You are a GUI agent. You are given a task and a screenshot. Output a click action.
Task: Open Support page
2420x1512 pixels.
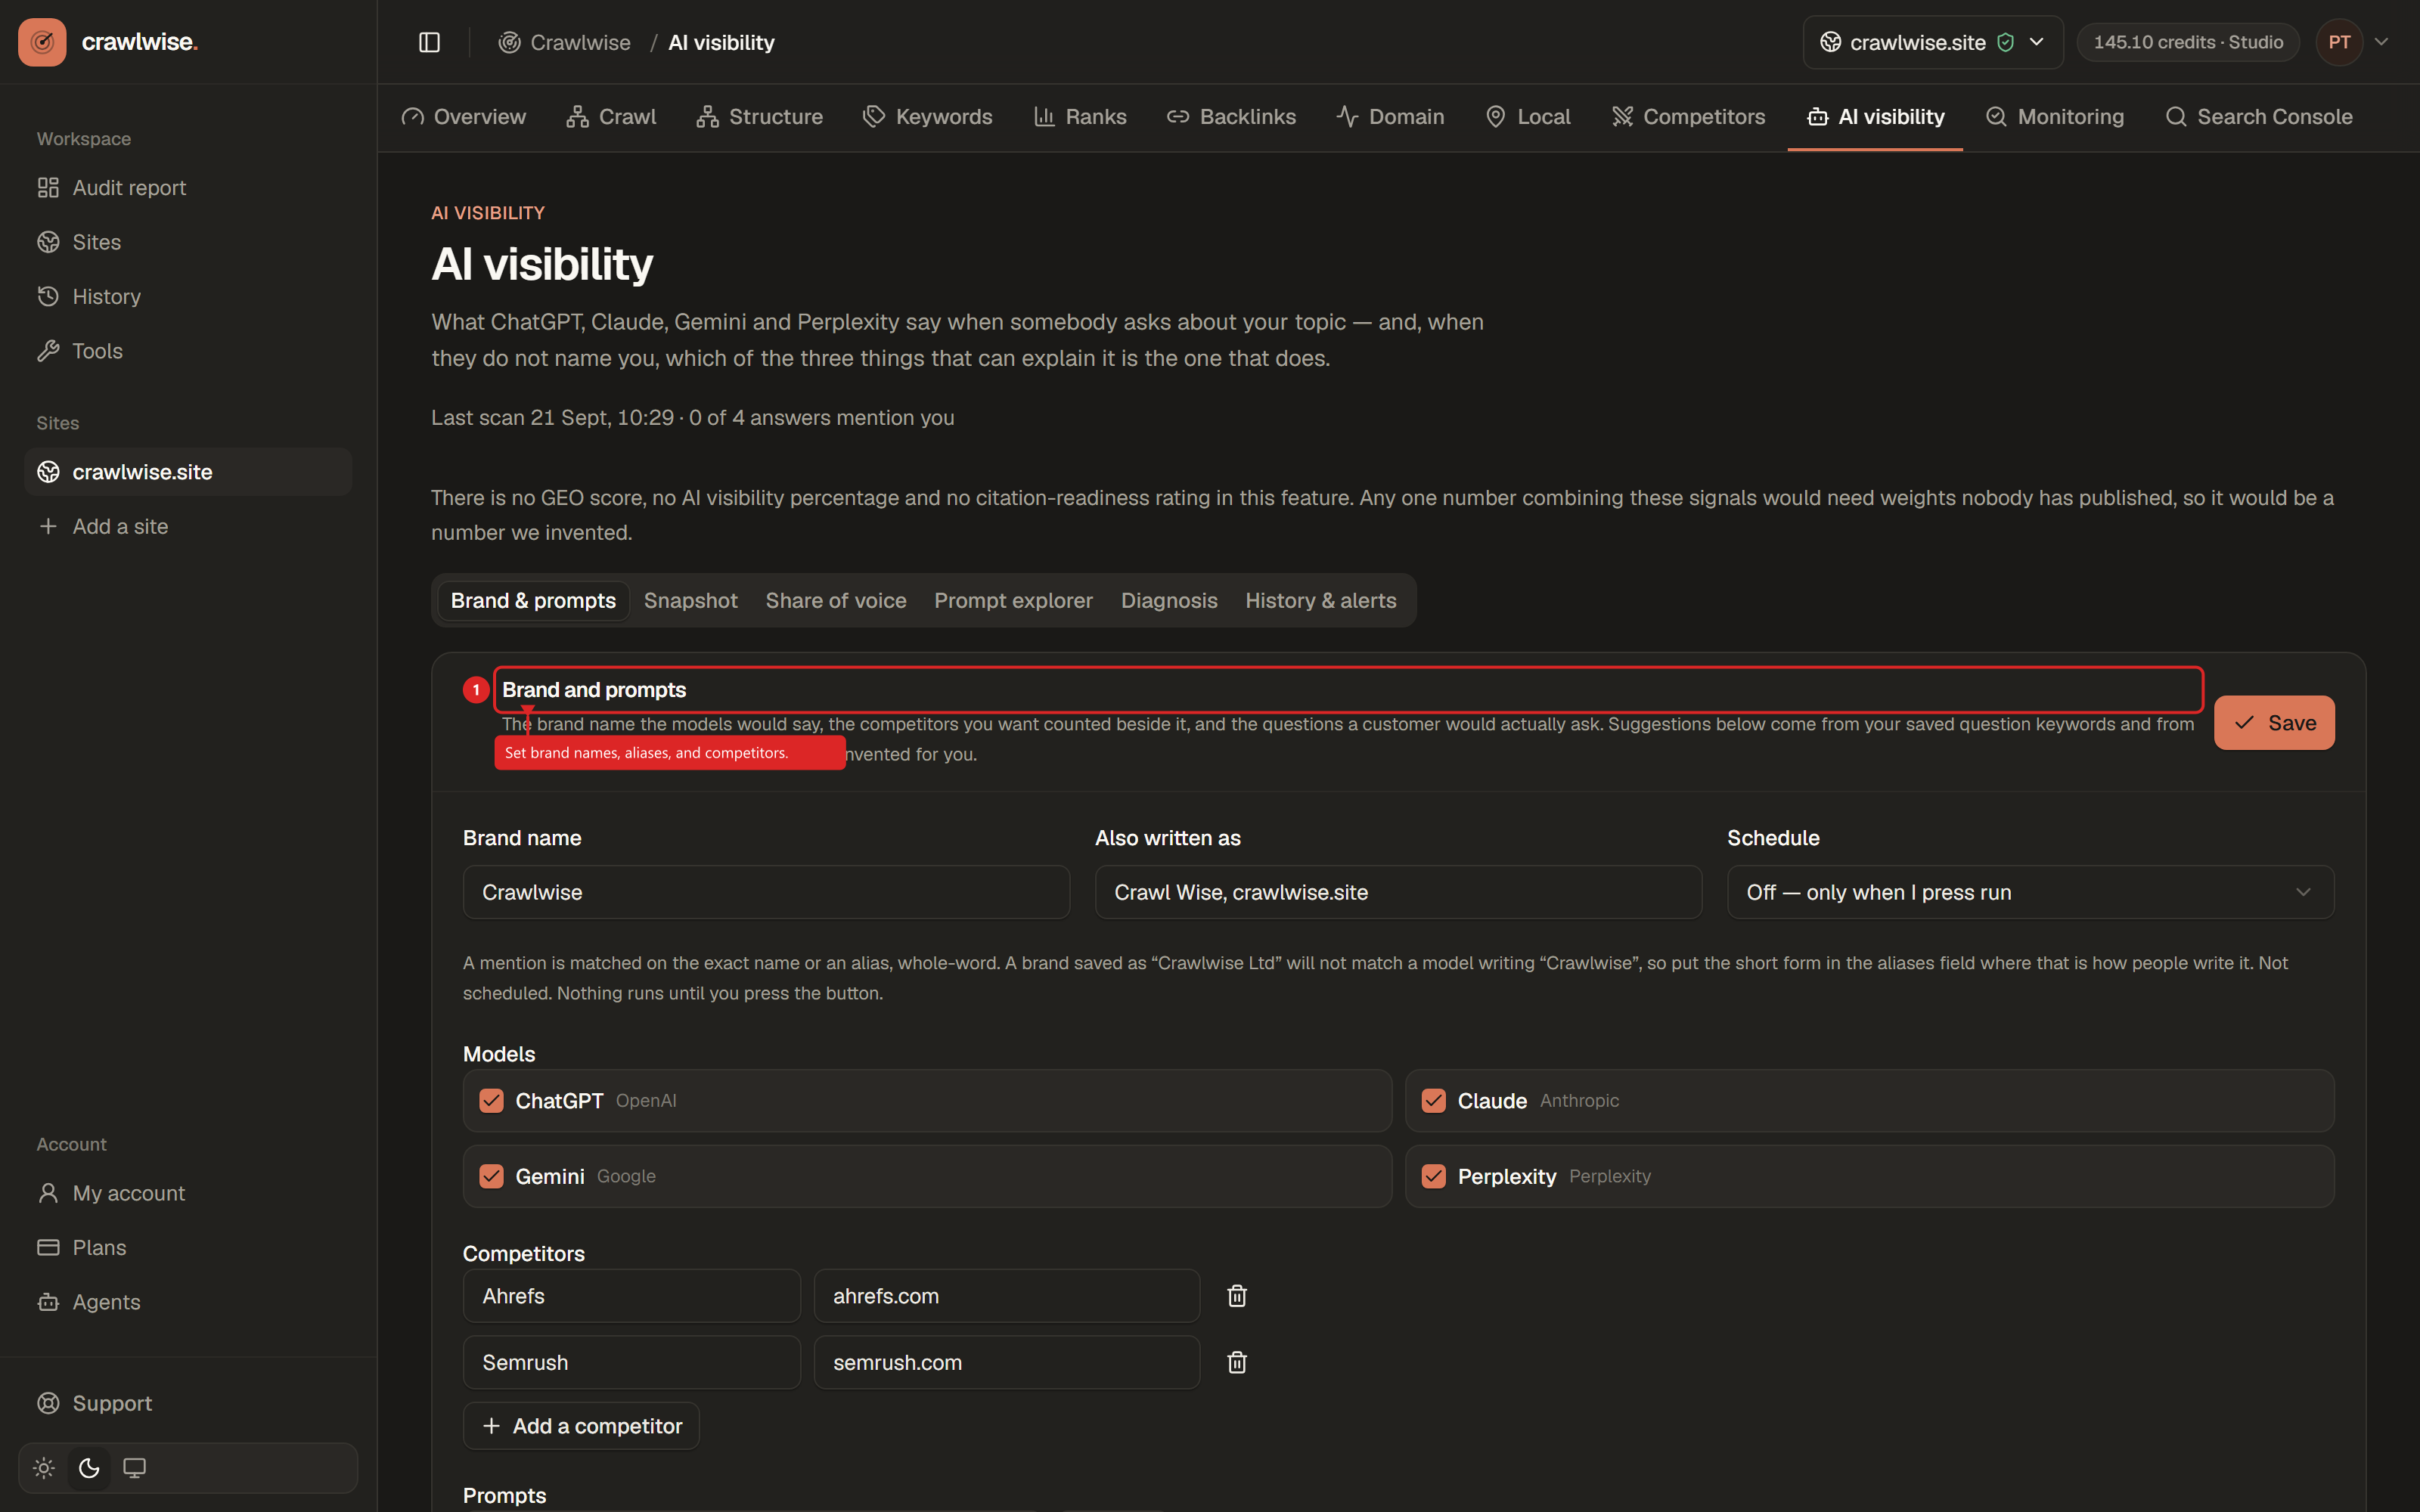click(x=188, y=1403)
